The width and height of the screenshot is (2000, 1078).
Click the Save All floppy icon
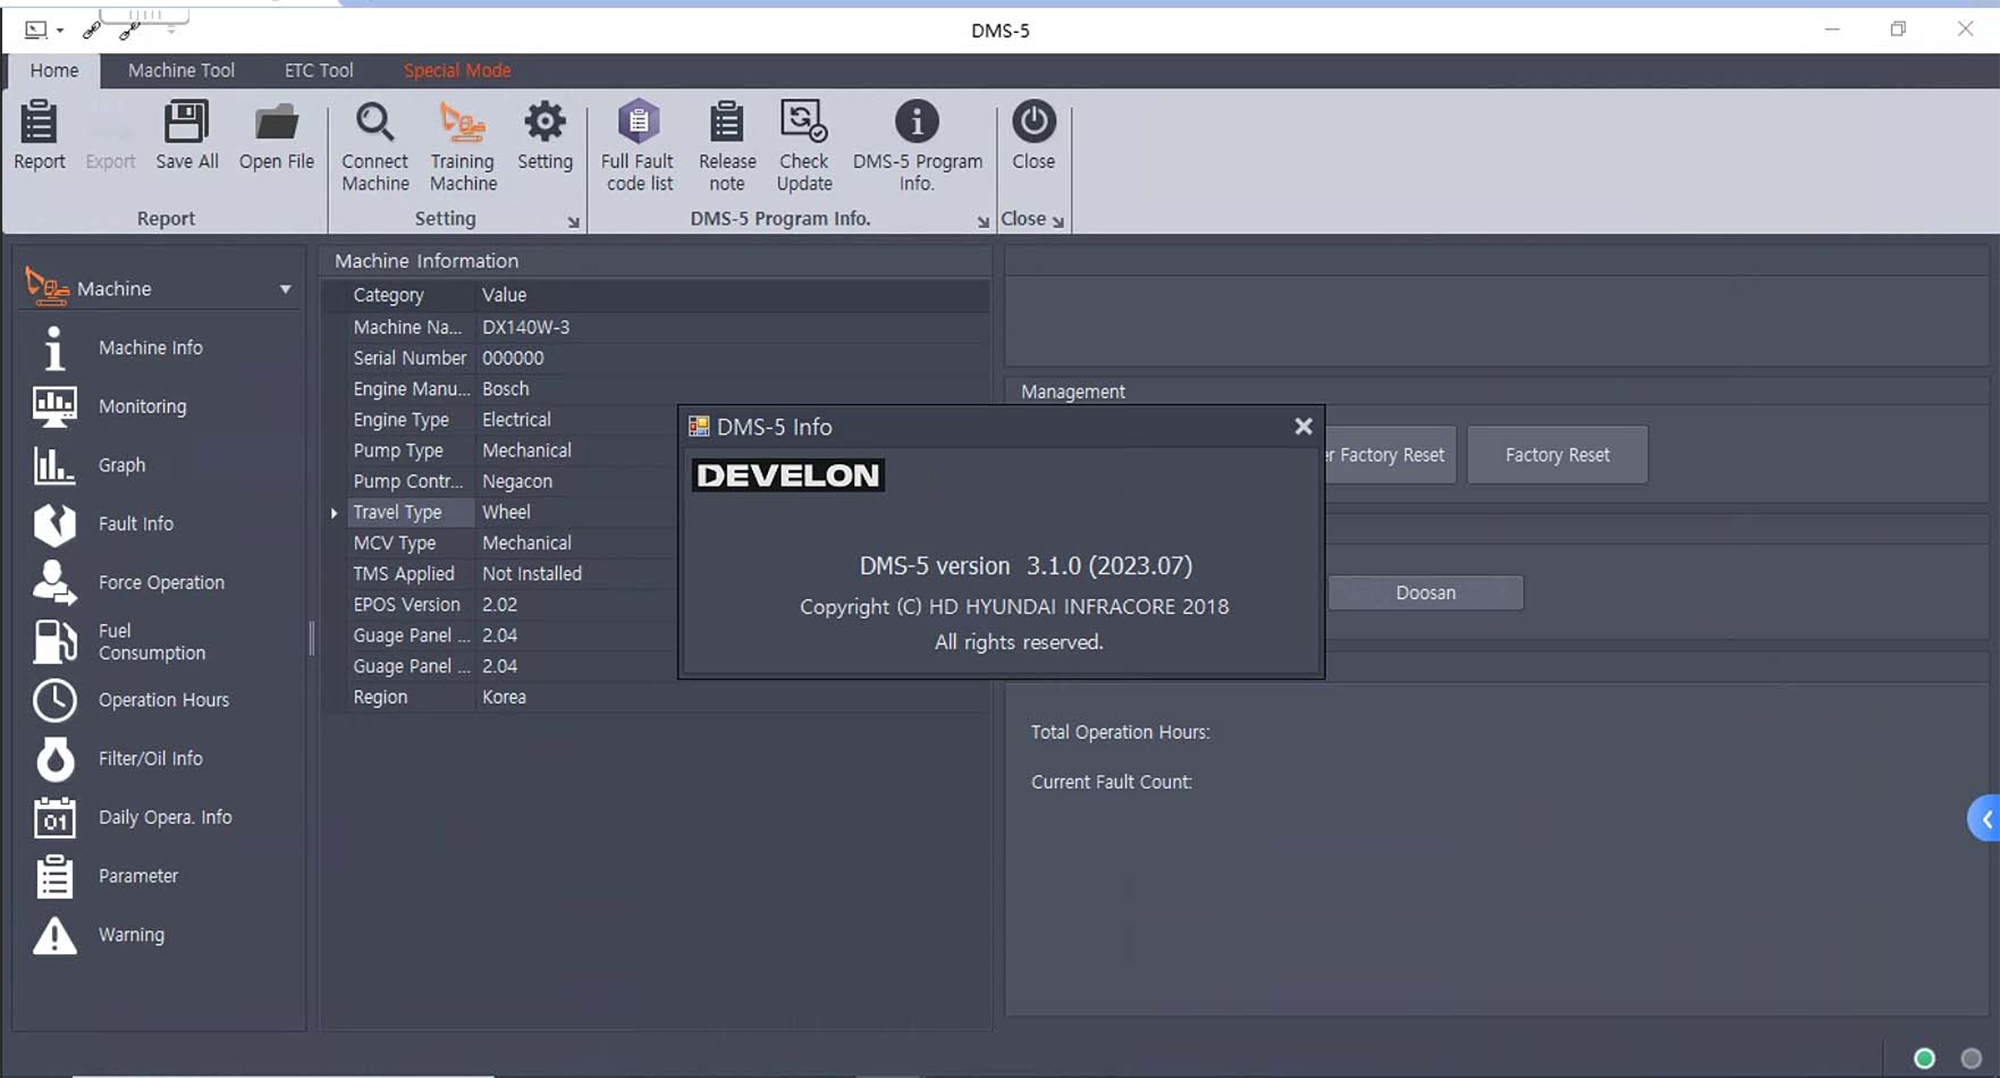coord(186,123)
